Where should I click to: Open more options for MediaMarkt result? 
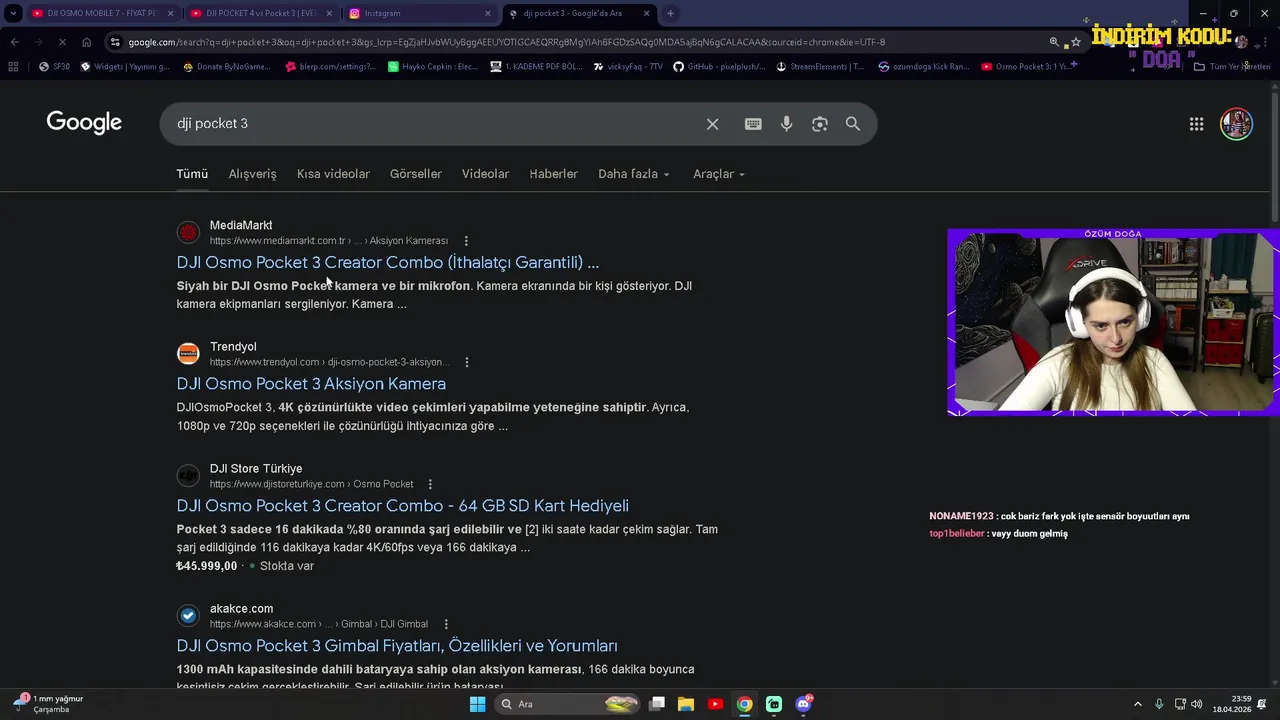466,241
